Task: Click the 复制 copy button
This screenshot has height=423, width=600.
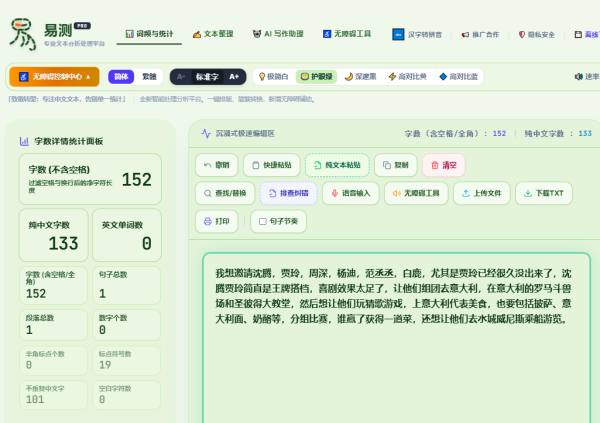Action: point(396,165)
